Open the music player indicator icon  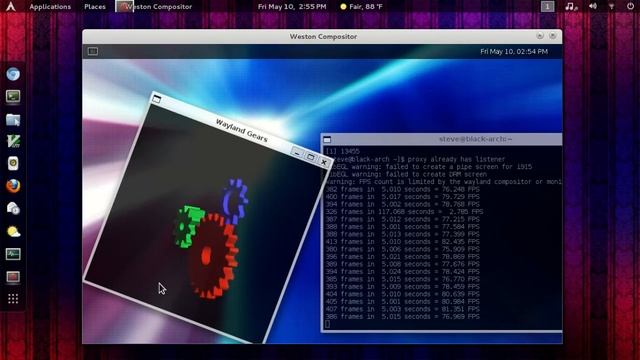tap(571, 7)
